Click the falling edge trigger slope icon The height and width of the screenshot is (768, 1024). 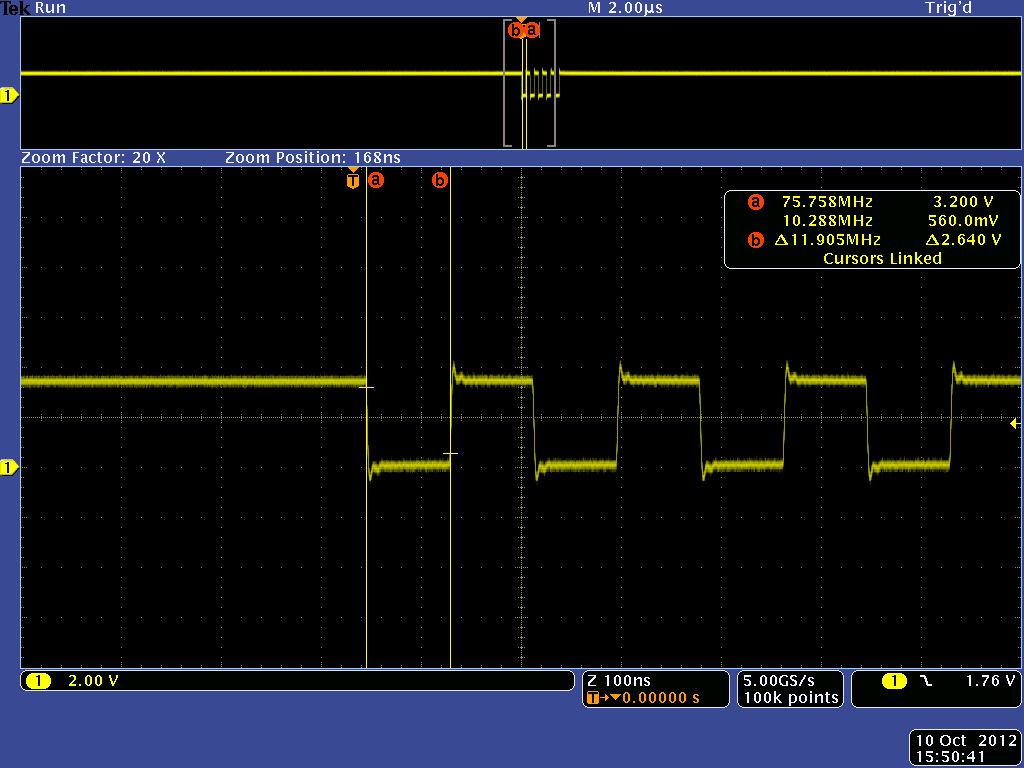pos(925,681)
